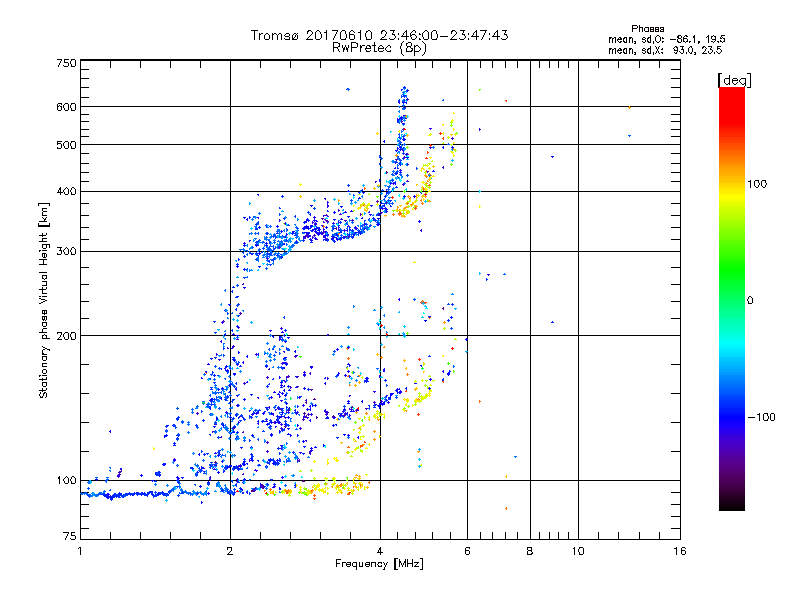Click the 'mean, sd,X: 93.0, 23.5' statistic
This screenshot has width=800, height=600.
[x=665, y=50]
